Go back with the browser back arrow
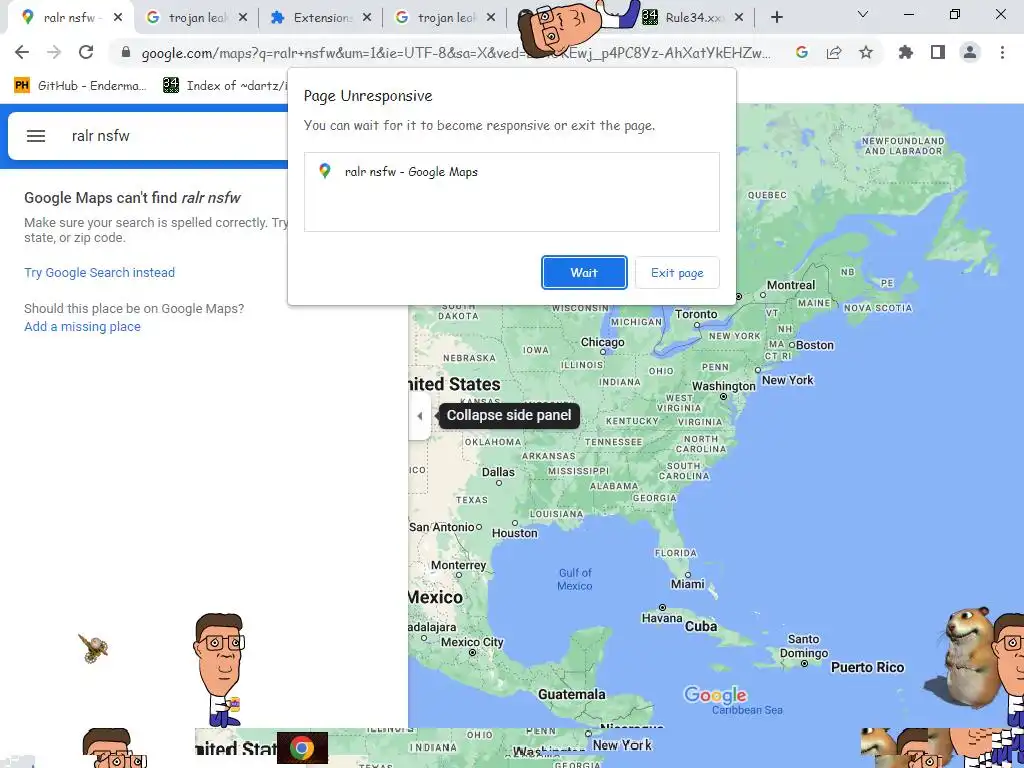This screenshot has width=1024, height=768. pos(22,52)
